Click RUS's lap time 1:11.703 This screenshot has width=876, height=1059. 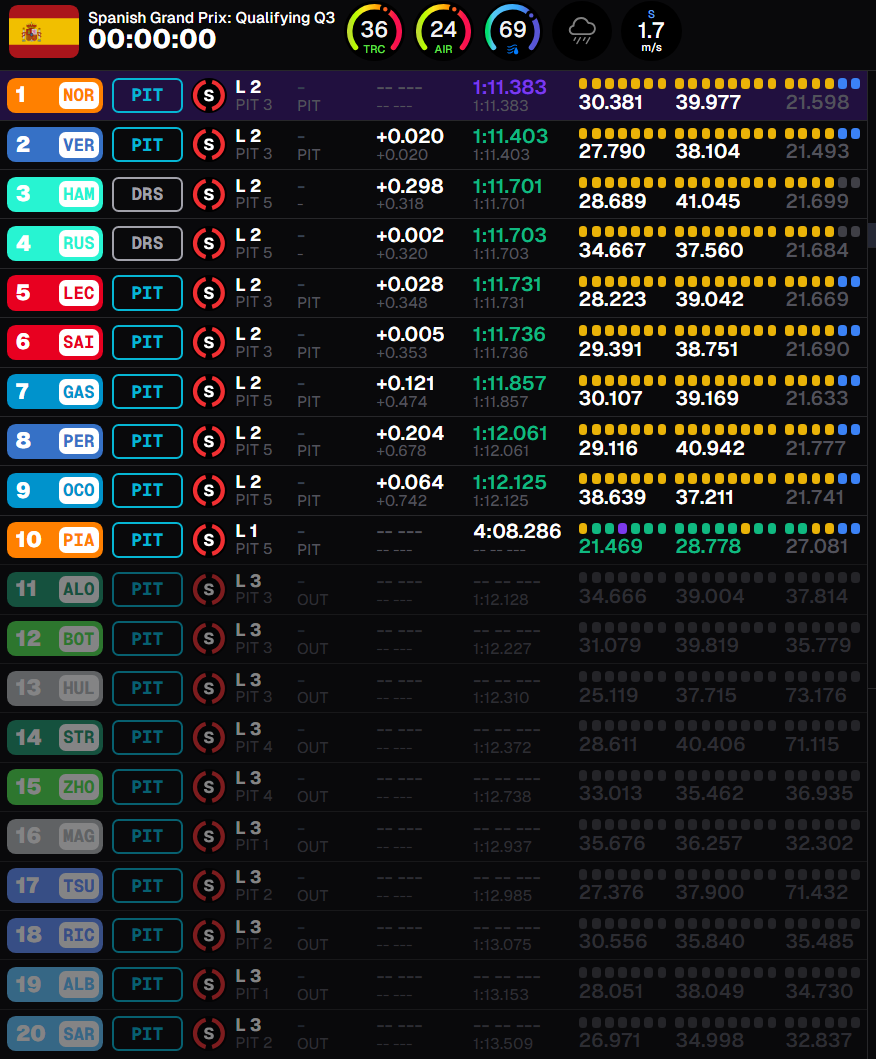click(510, 235)
